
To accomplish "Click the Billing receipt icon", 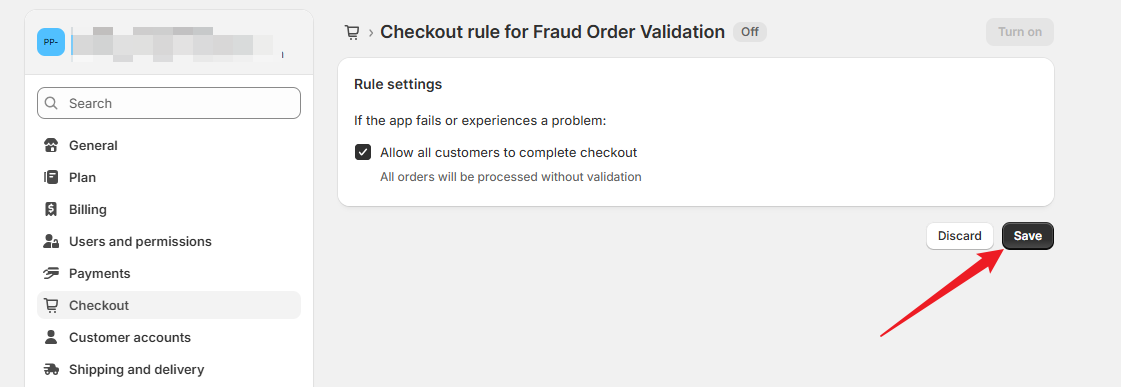I will [51, 210].
